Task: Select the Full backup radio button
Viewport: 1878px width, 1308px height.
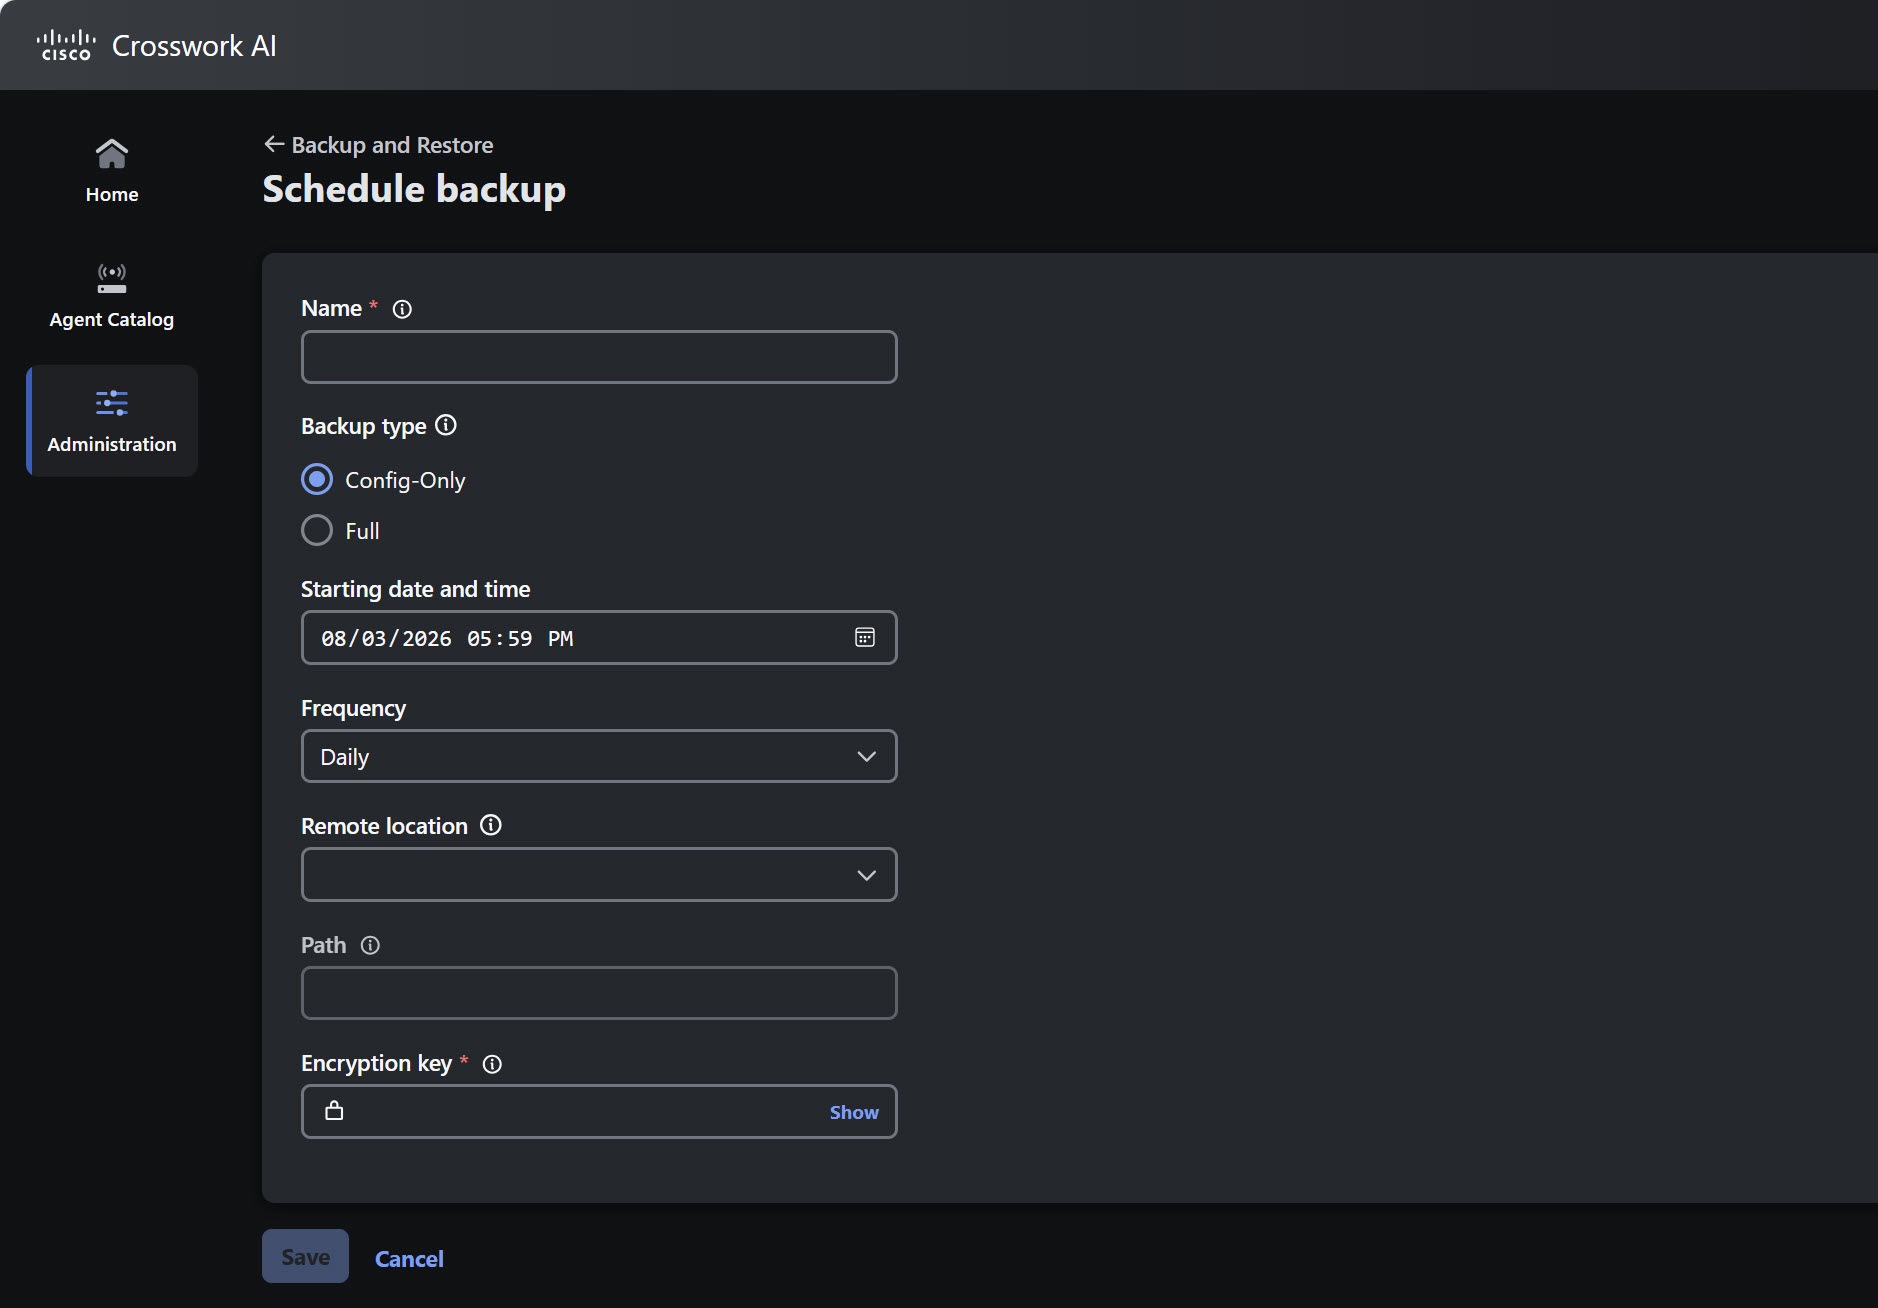Action: (x=317, y=530)
